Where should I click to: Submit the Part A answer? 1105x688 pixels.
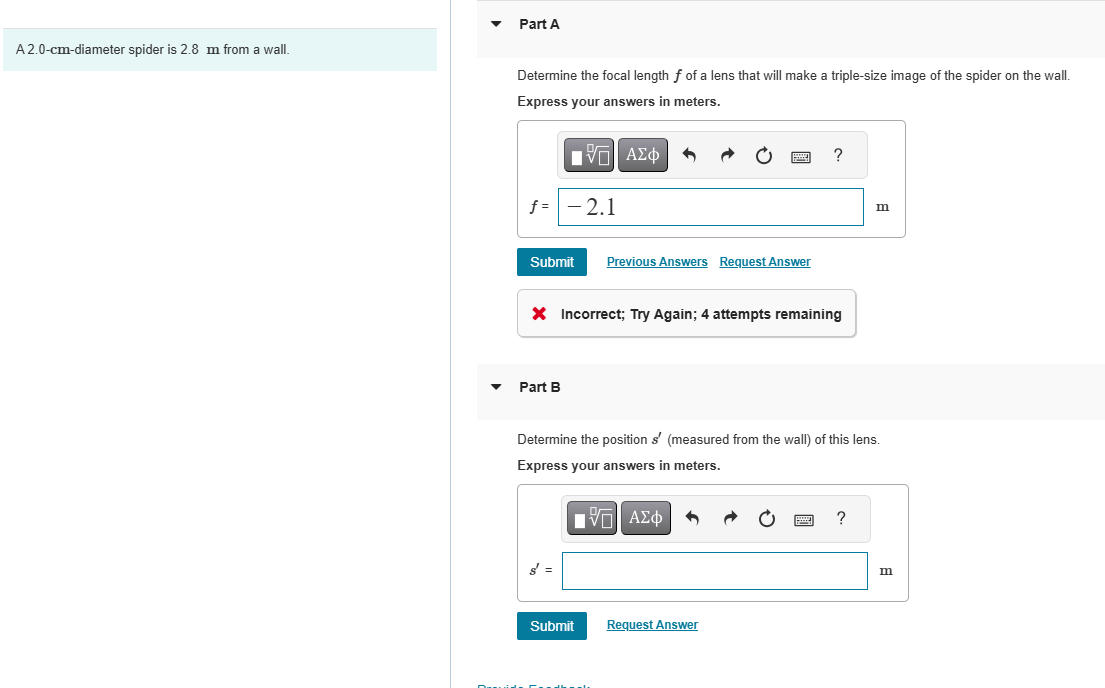click(551, 261)
